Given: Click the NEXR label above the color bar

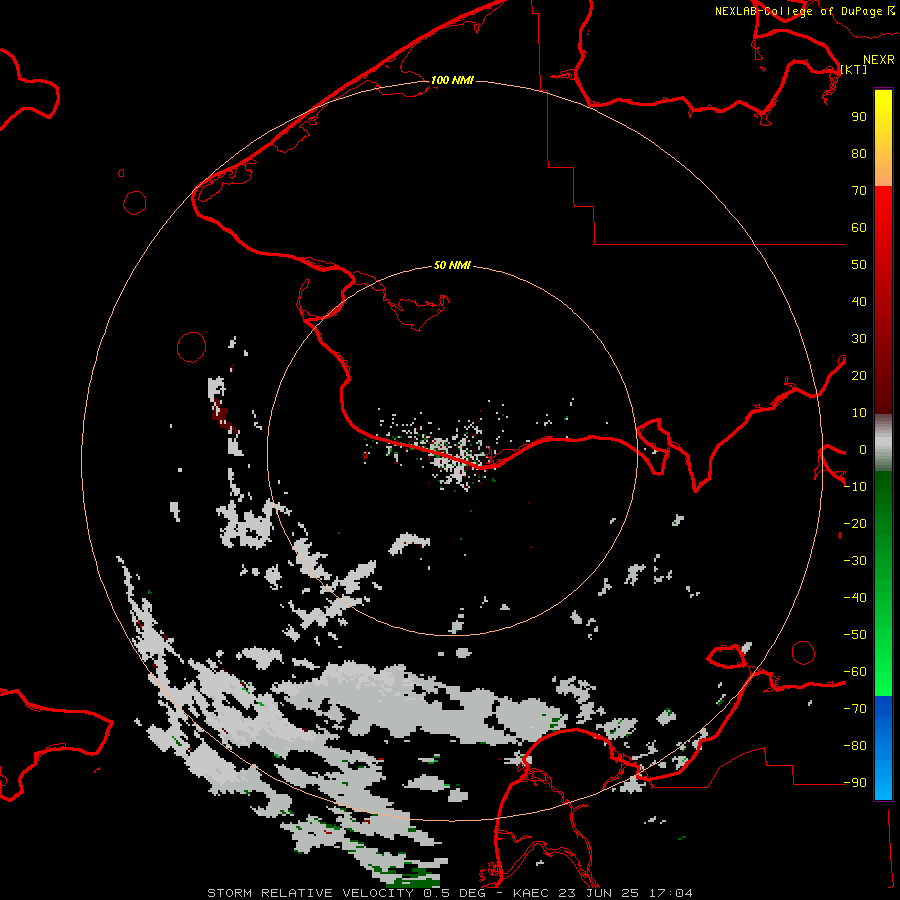Looking at the screenshot, I should tap(879, 60).
